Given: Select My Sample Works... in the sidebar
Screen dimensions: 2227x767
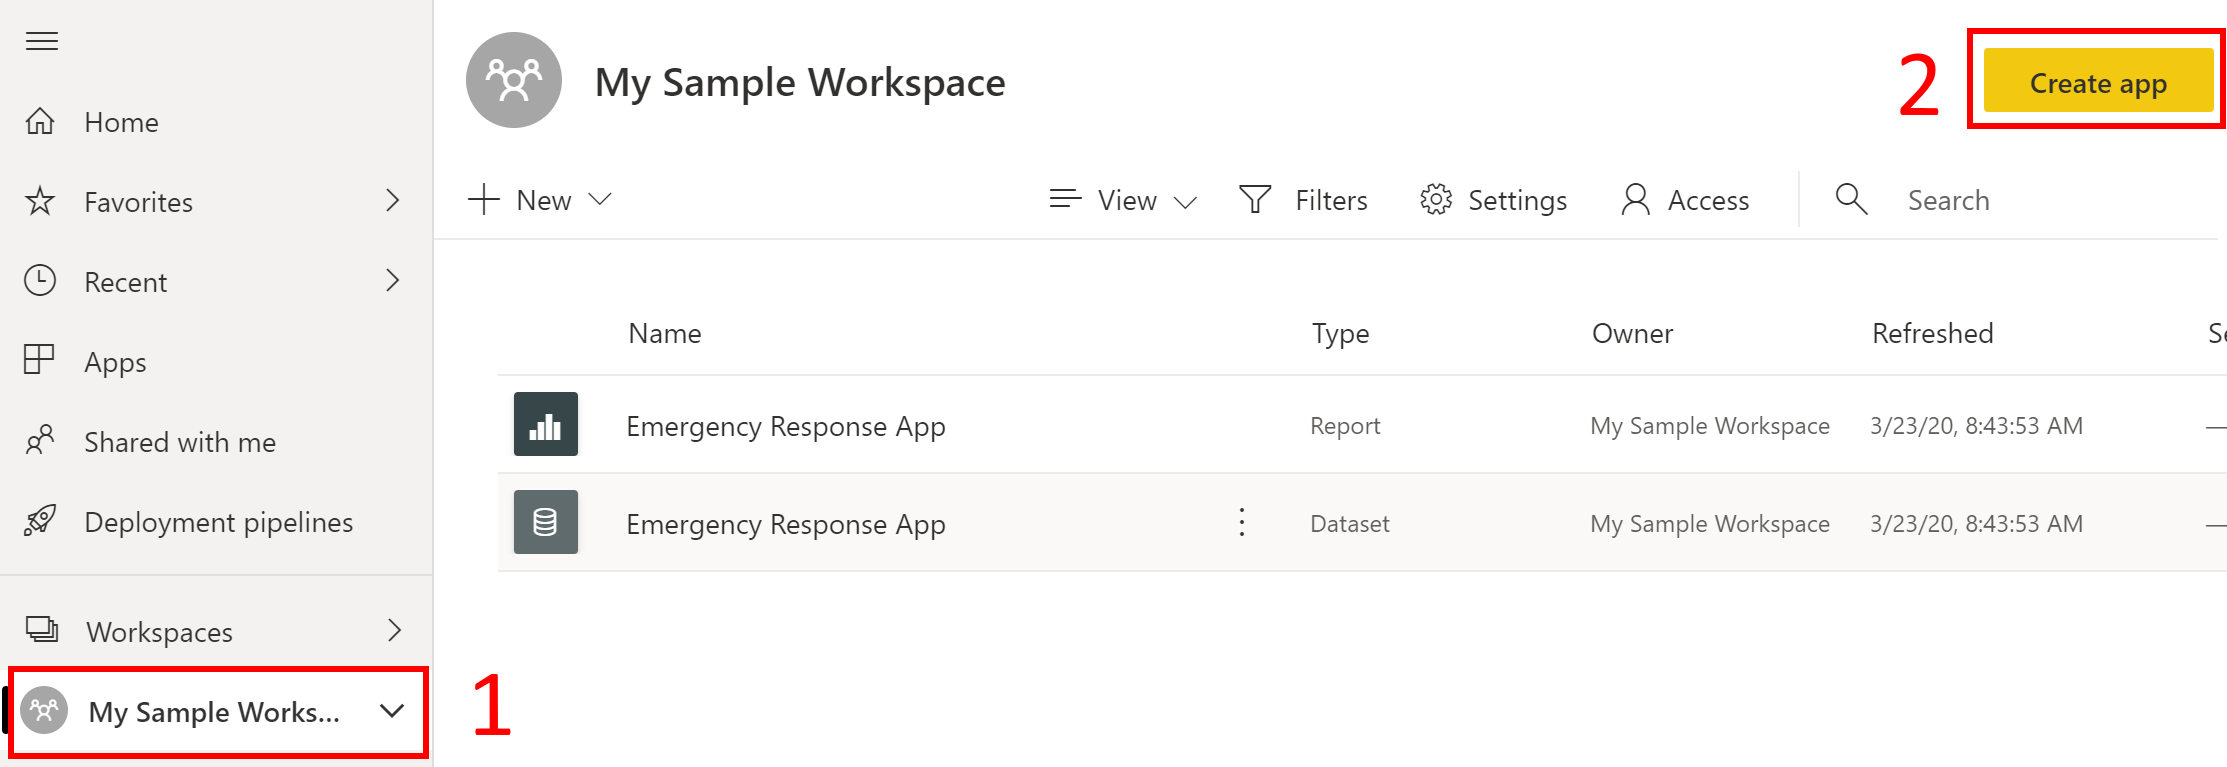Looking at the screenshot, I should (x=214, y=712).
